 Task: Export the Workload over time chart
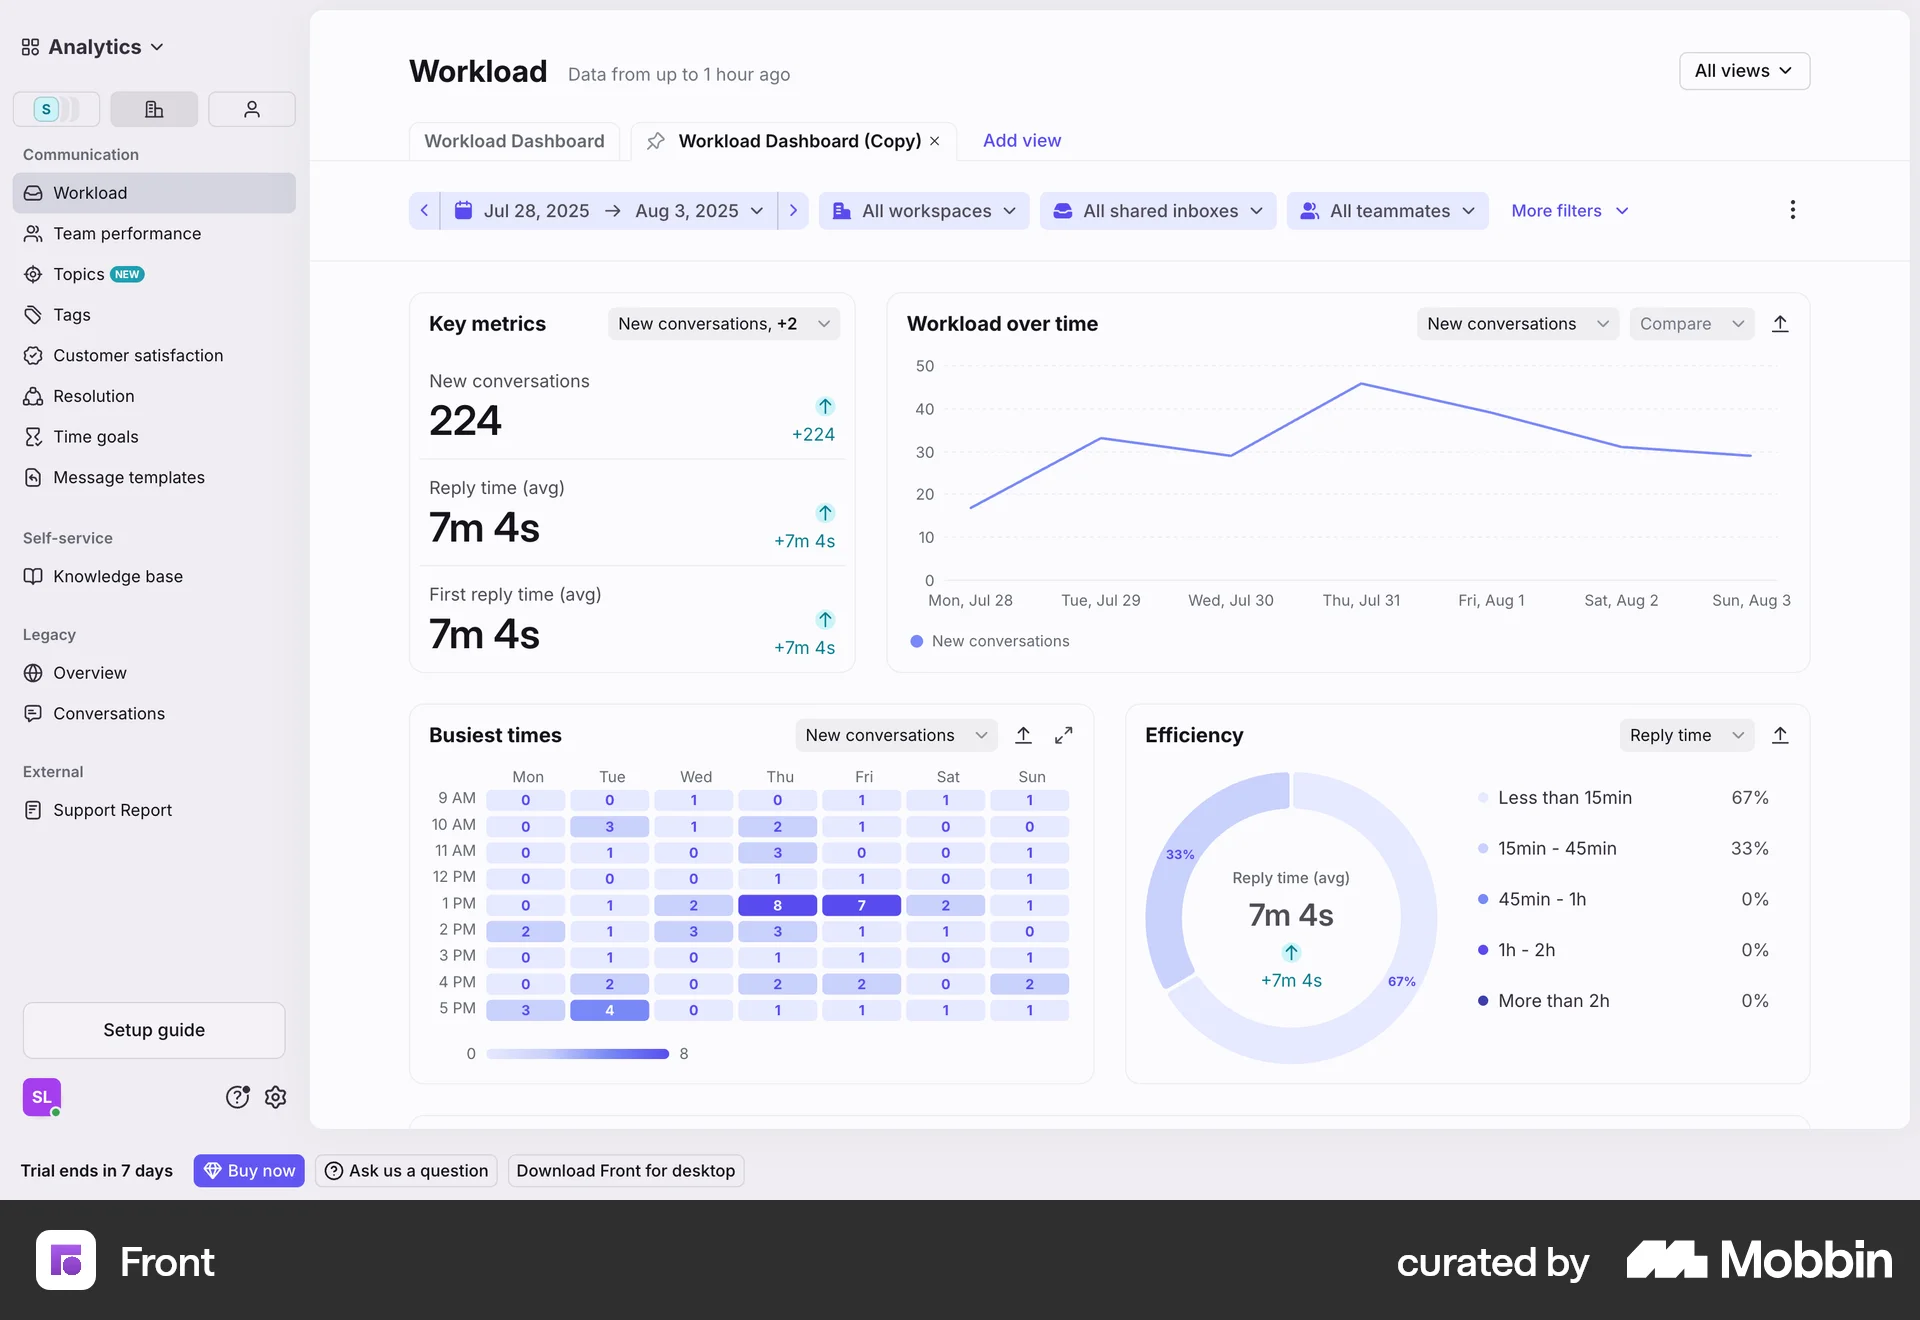point(1780,324)
